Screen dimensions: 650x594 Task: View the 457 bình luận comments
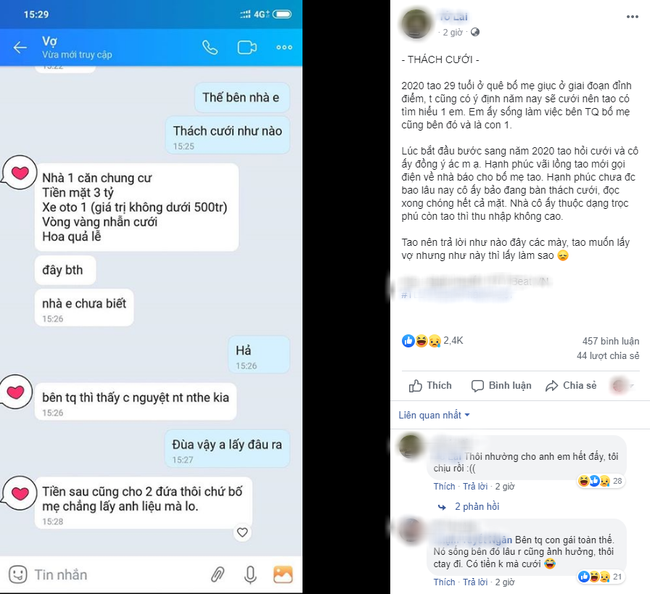click(611, 341)
